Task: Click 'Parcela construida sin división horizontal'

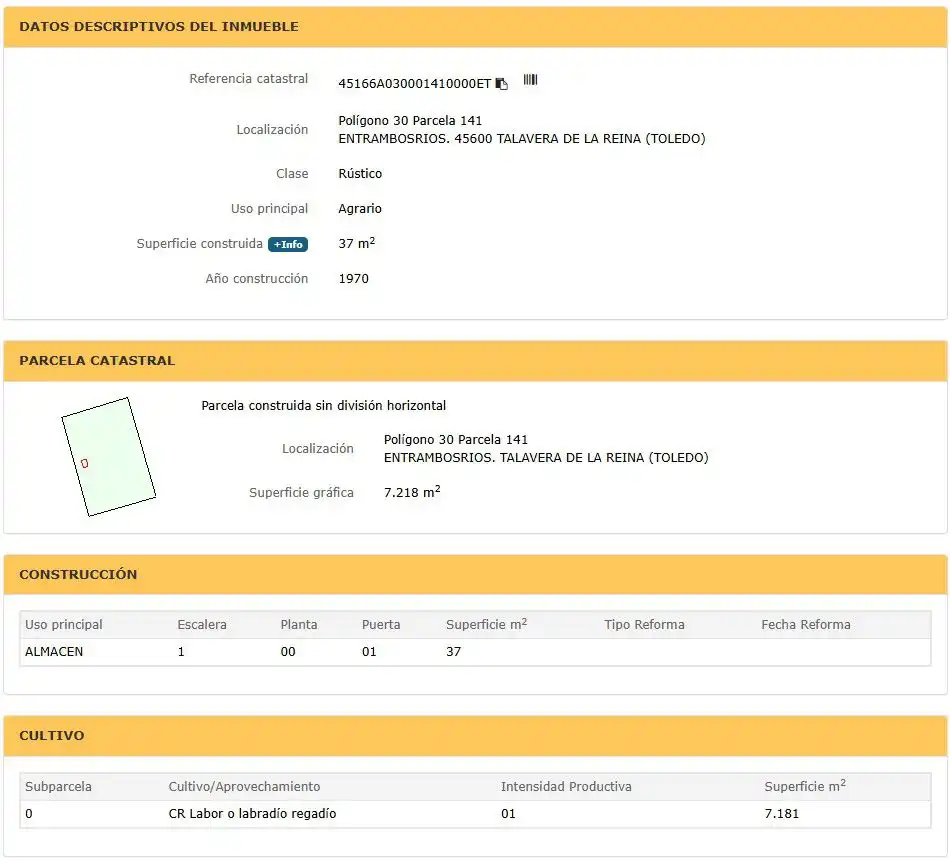Action: click(324, 405)
